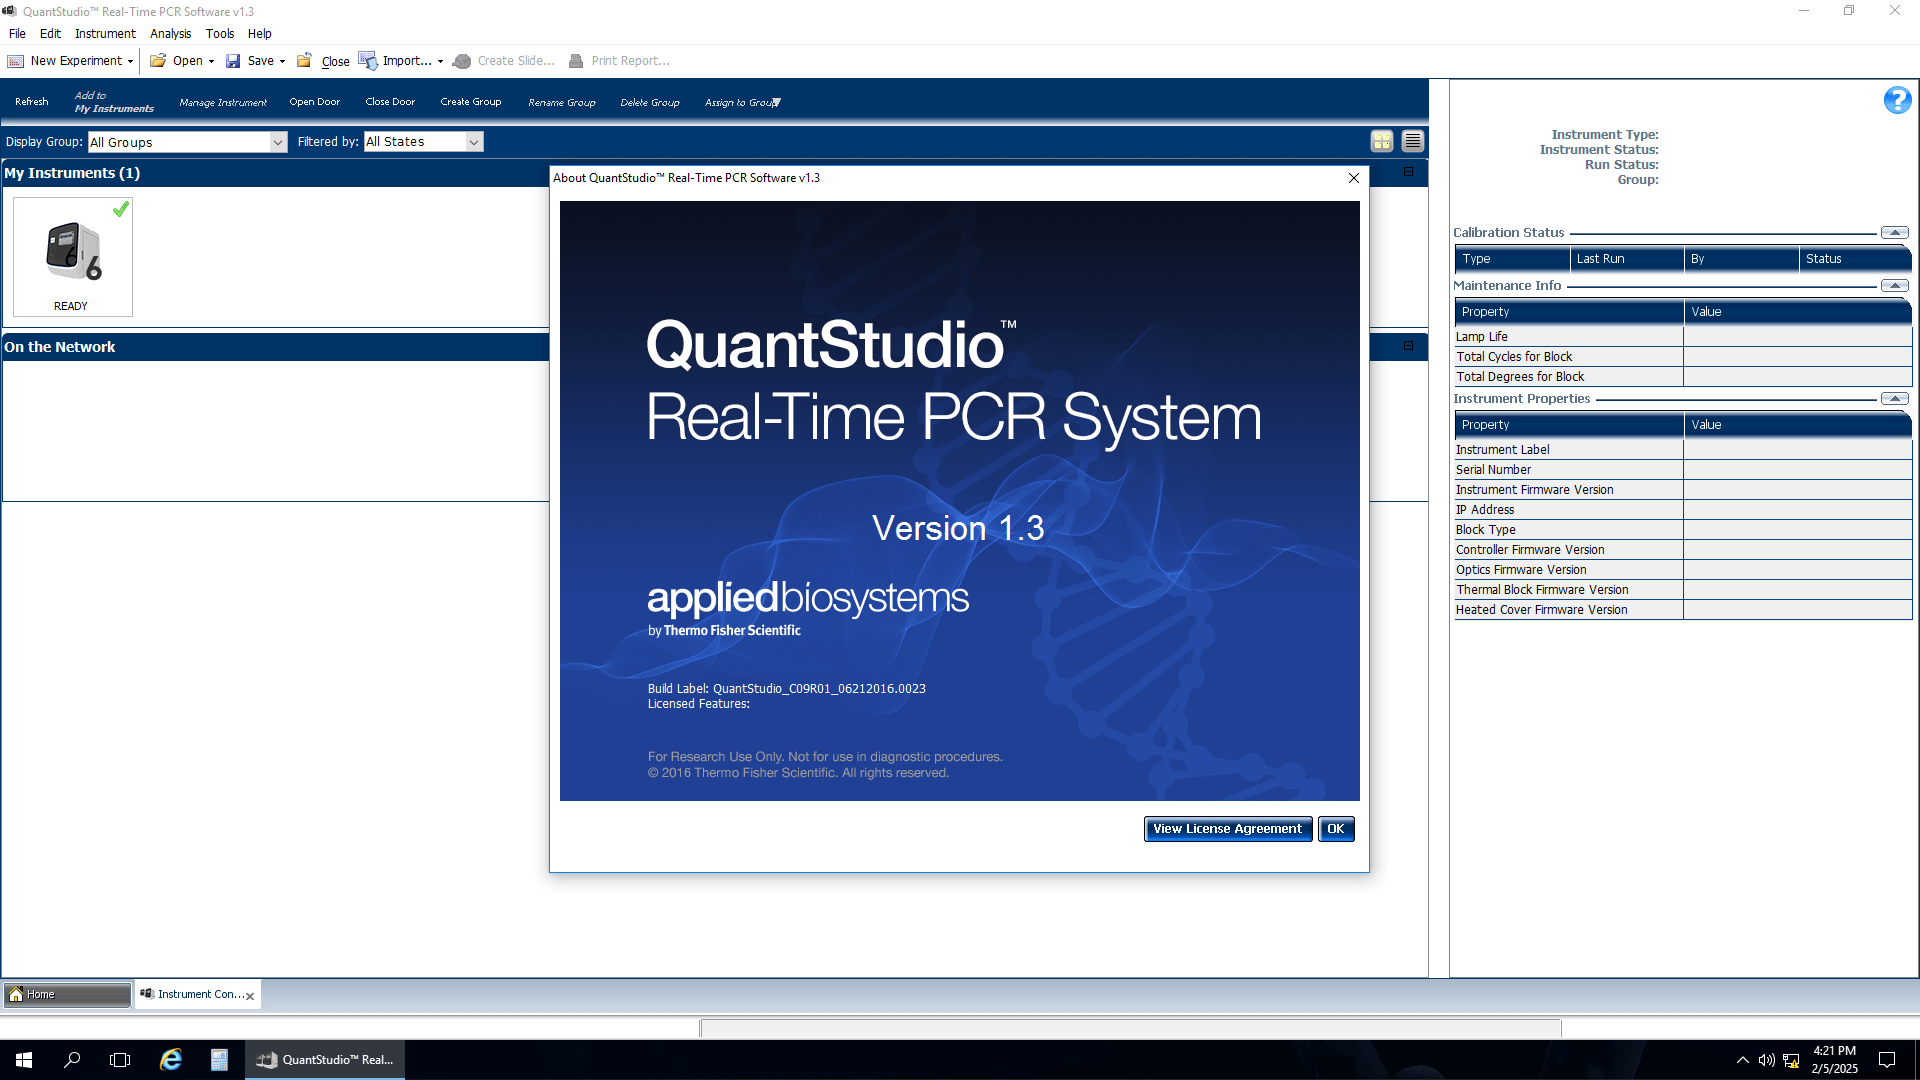Expand the New Experiment dropdown arrow
Viewport: 1920px width, 1080px height.
pos(130,62)
